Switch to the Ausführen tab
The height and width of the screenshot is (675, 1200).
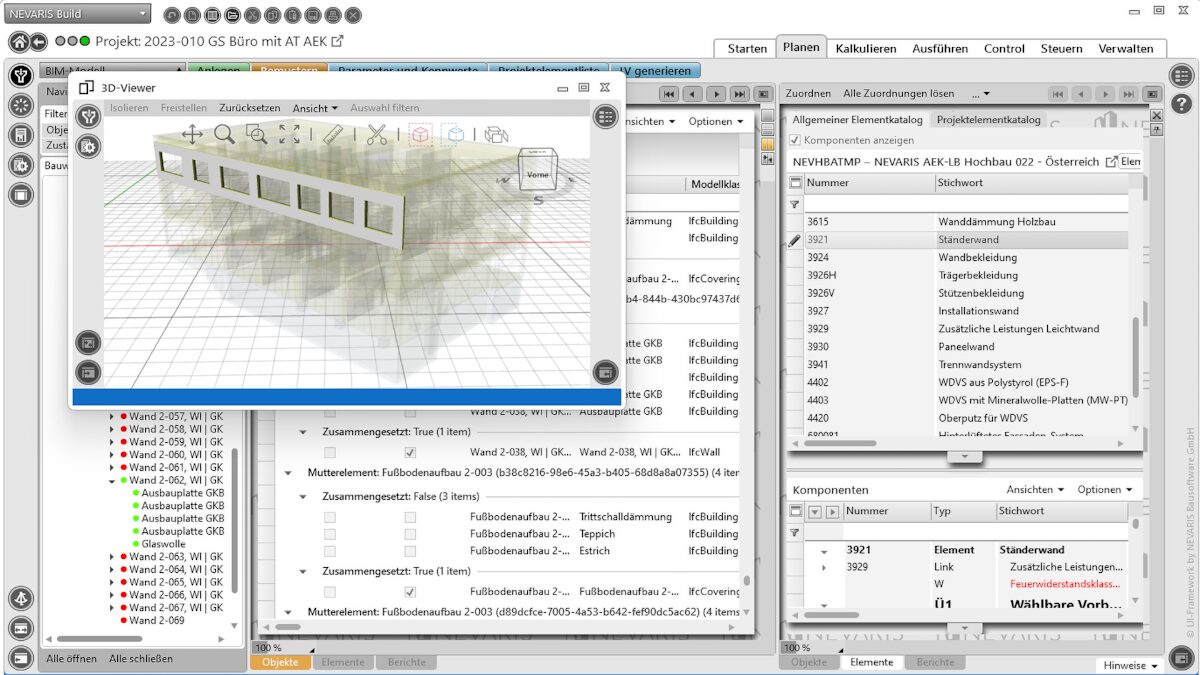tap(940, 48)
